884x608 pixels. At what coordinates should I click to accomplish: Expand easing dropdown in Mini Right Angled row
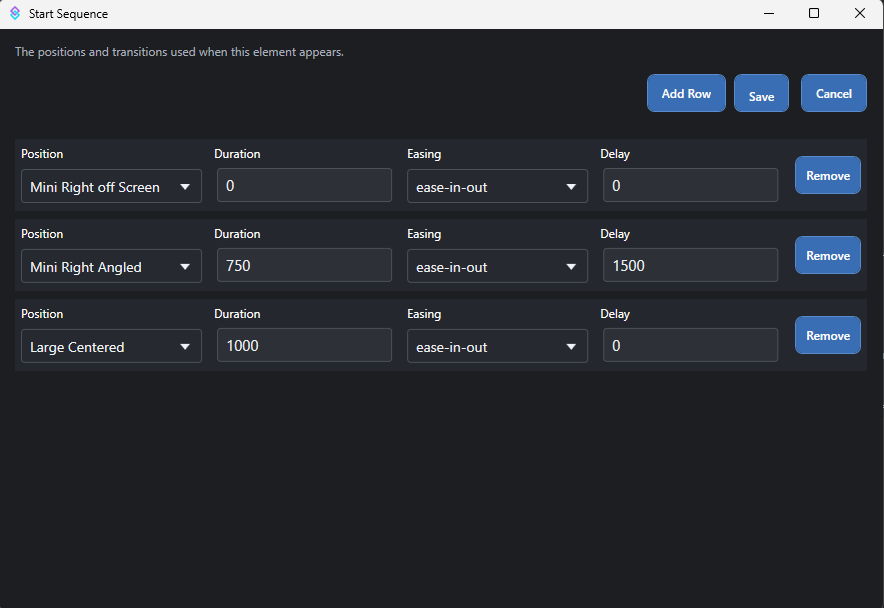click(x=497, y=266)
